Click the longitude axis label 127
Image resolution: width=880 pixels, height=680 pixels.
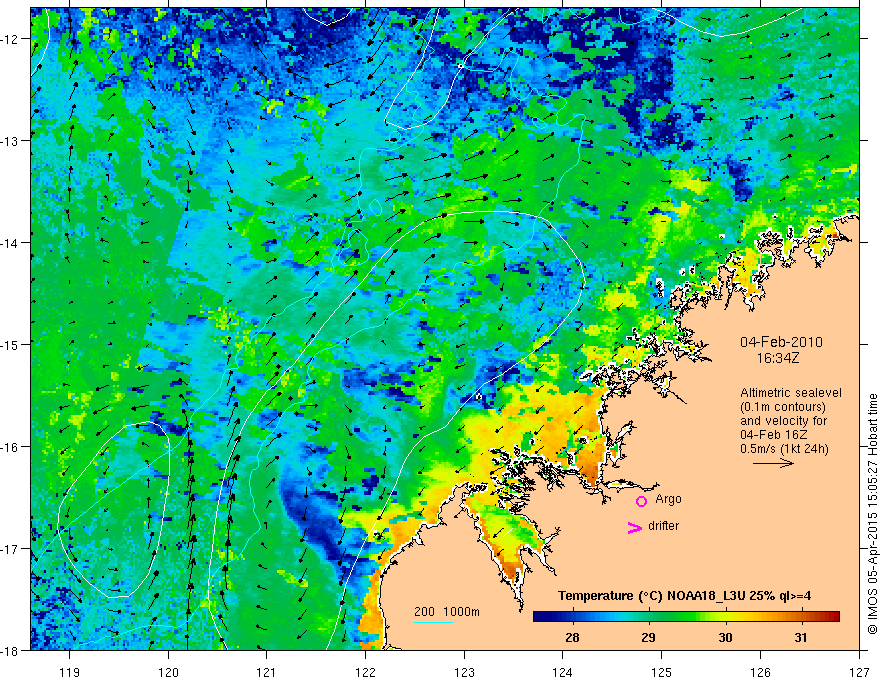click(859, 672)
